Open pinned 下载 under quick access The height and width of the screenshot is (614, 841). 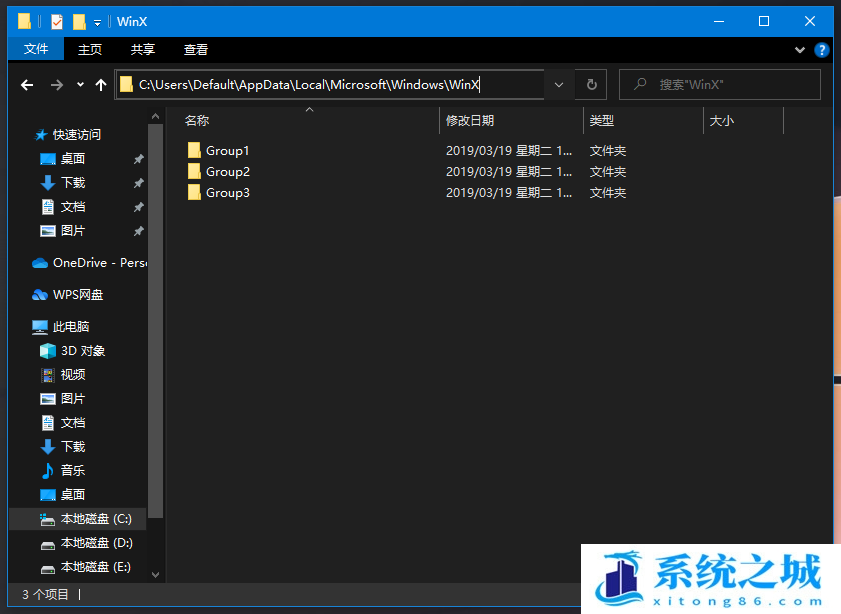pos(72,183)
